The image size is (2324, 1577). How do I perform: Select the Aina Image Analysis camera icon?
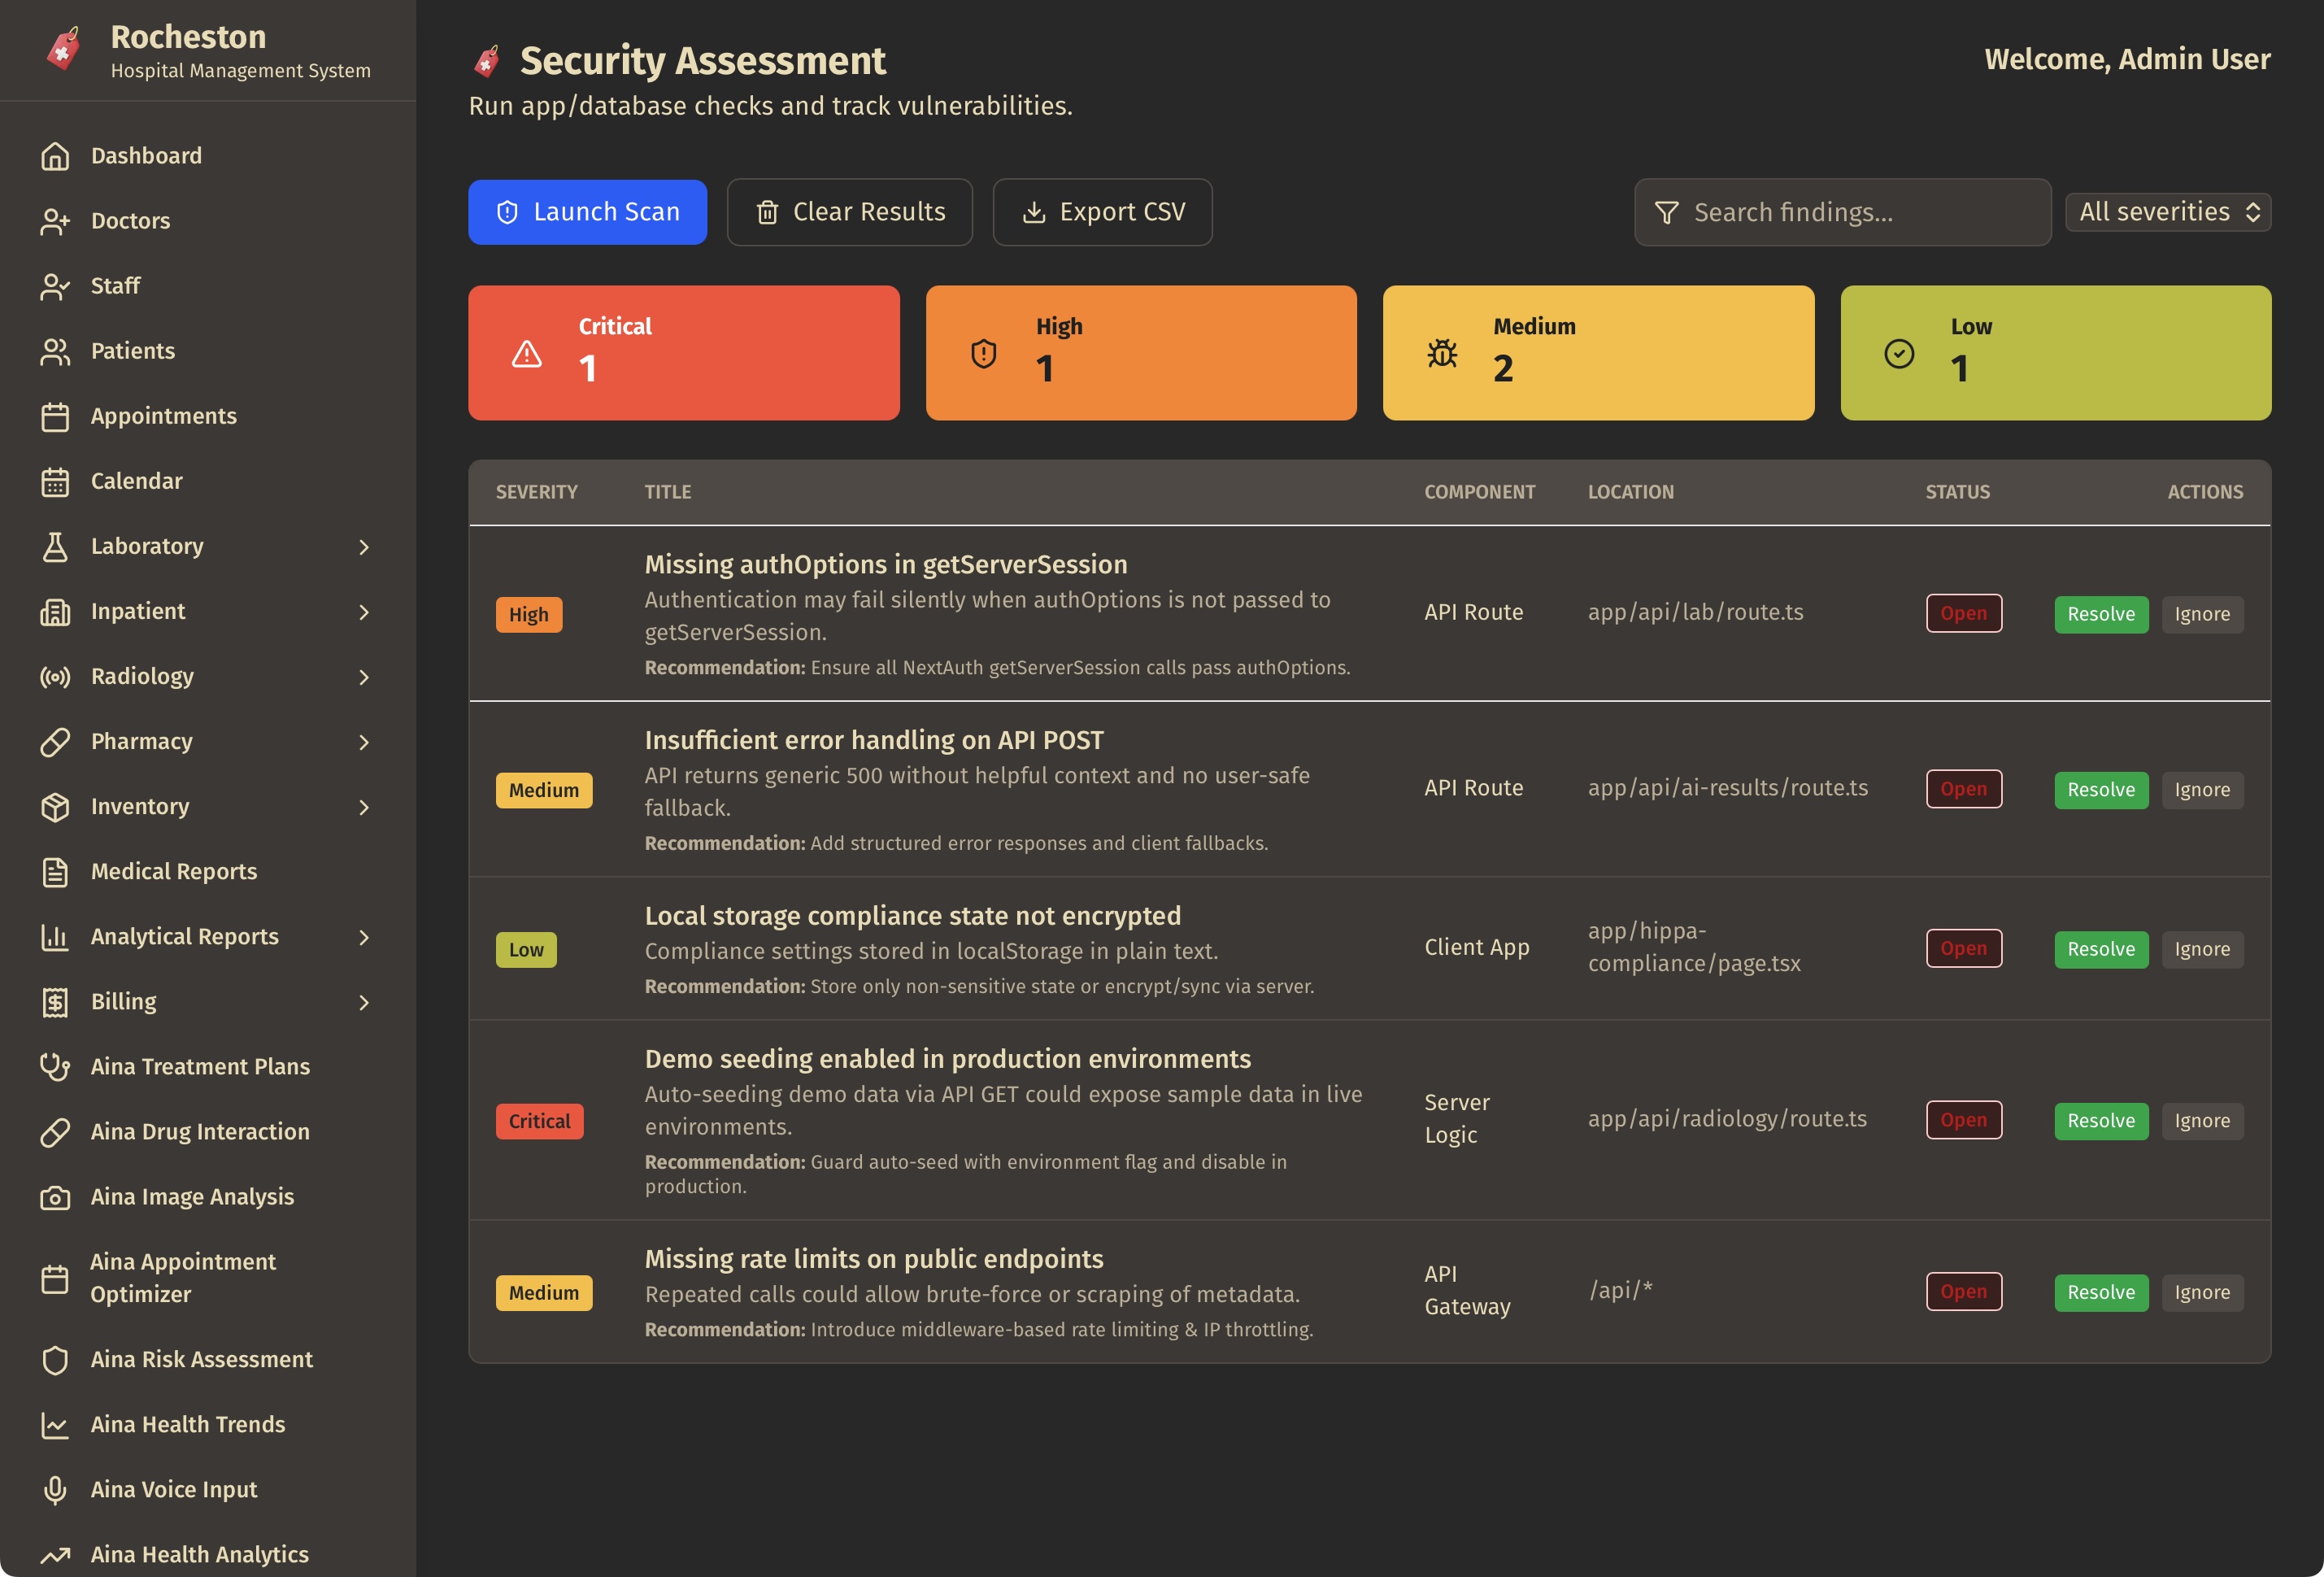(55, 1196)
